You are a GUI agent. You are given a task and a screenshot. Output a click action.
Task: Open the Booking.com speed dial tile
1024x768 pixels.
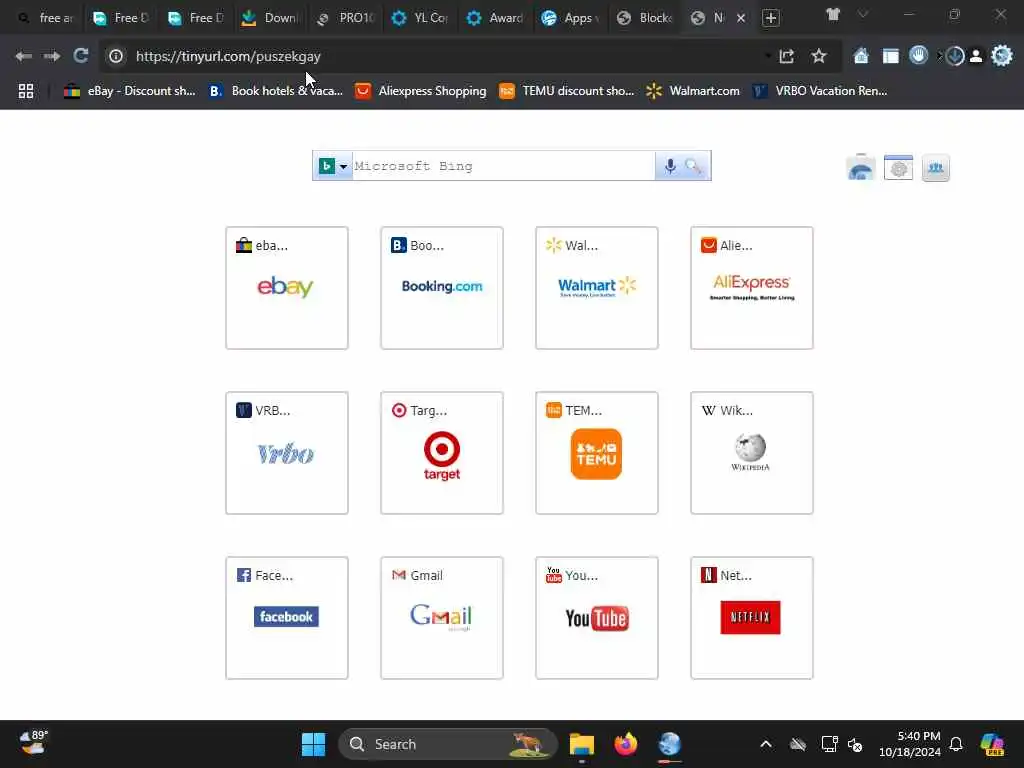coord(442,288)
